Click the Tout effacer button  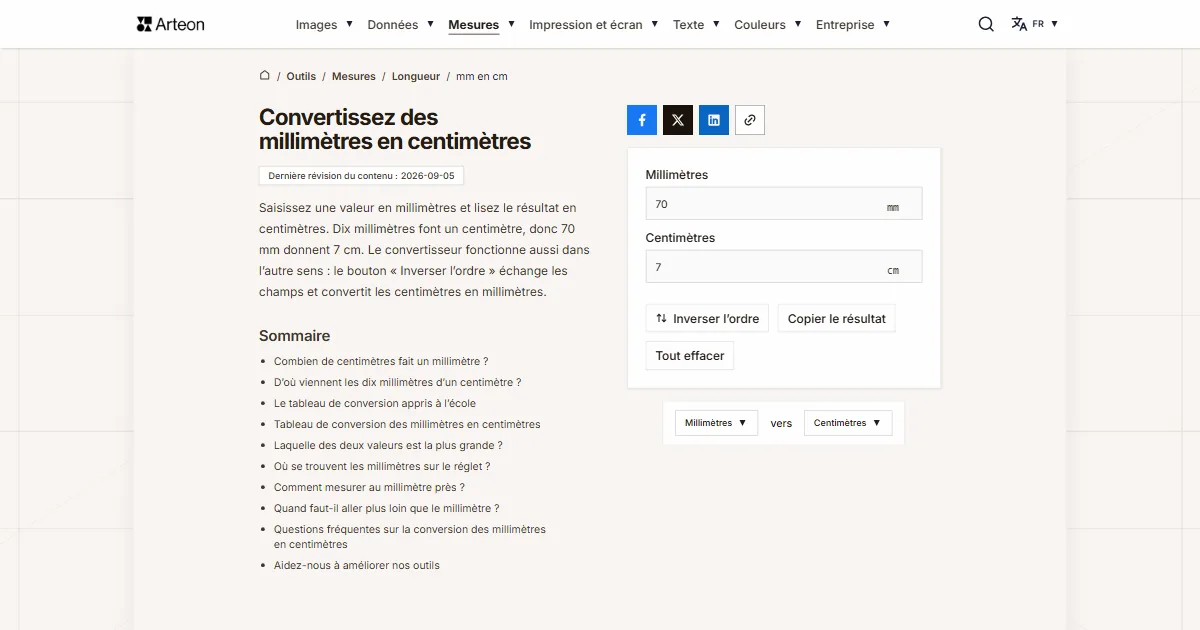690,356
